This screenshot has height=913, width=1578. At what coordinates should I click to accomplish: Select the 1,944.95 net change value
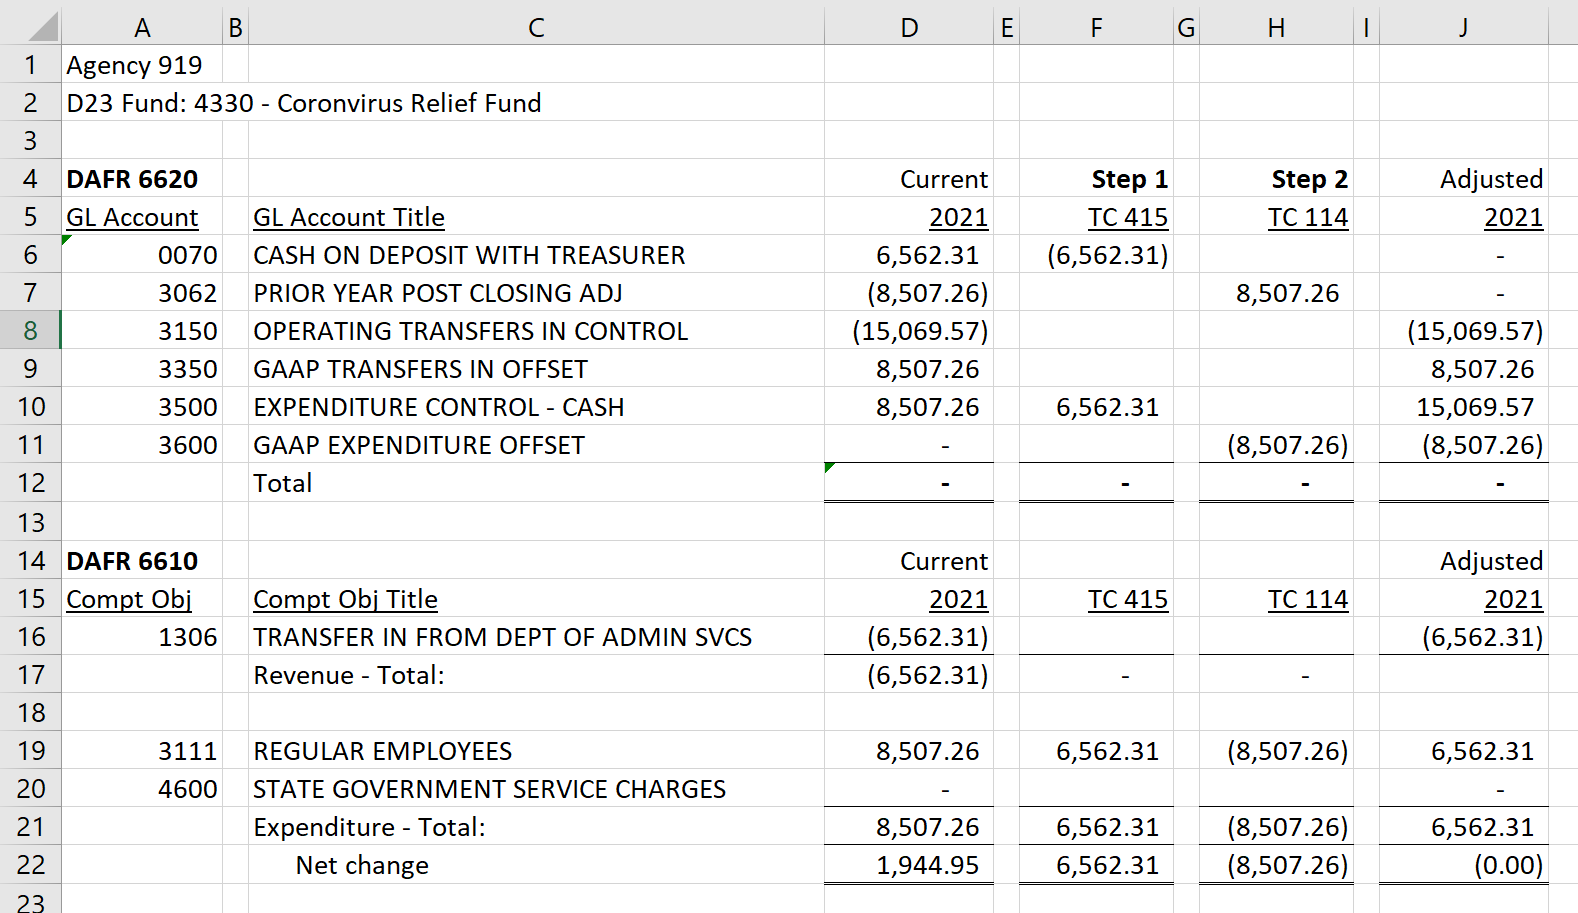[927, 865]
